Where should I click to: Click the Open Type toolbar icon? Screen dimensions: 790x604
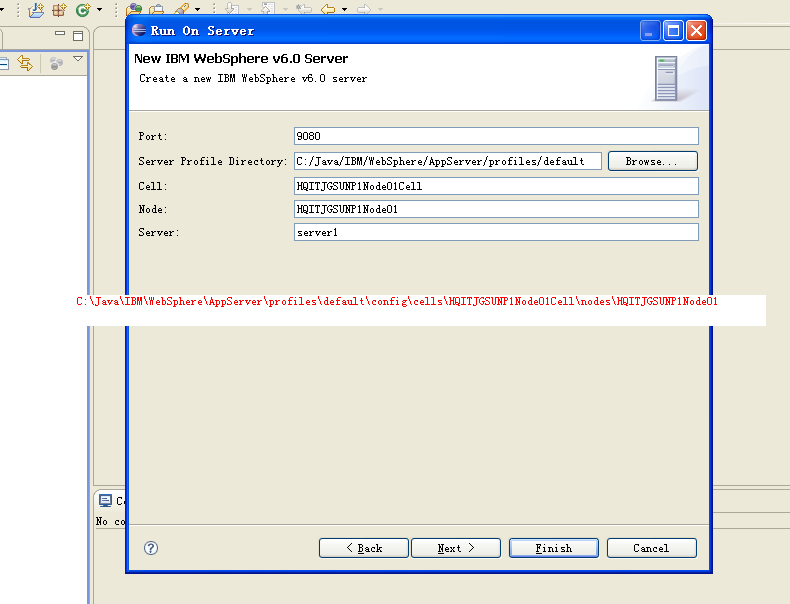[134, 9]
